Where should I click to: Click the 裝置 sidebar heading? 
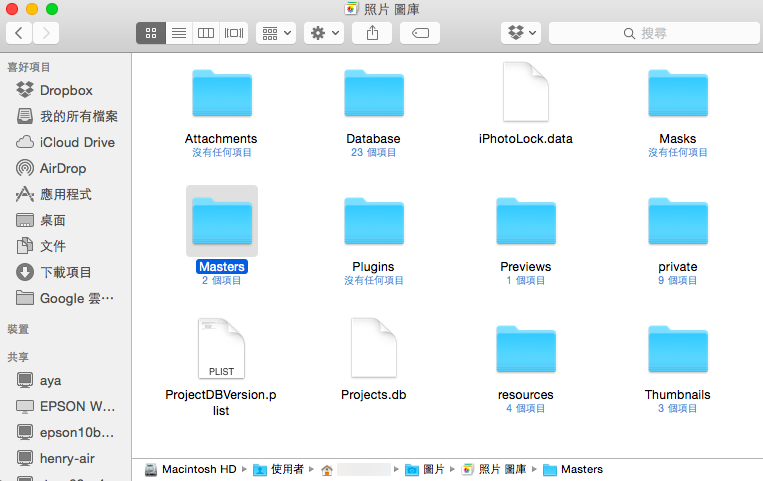[x=18, y=329]
